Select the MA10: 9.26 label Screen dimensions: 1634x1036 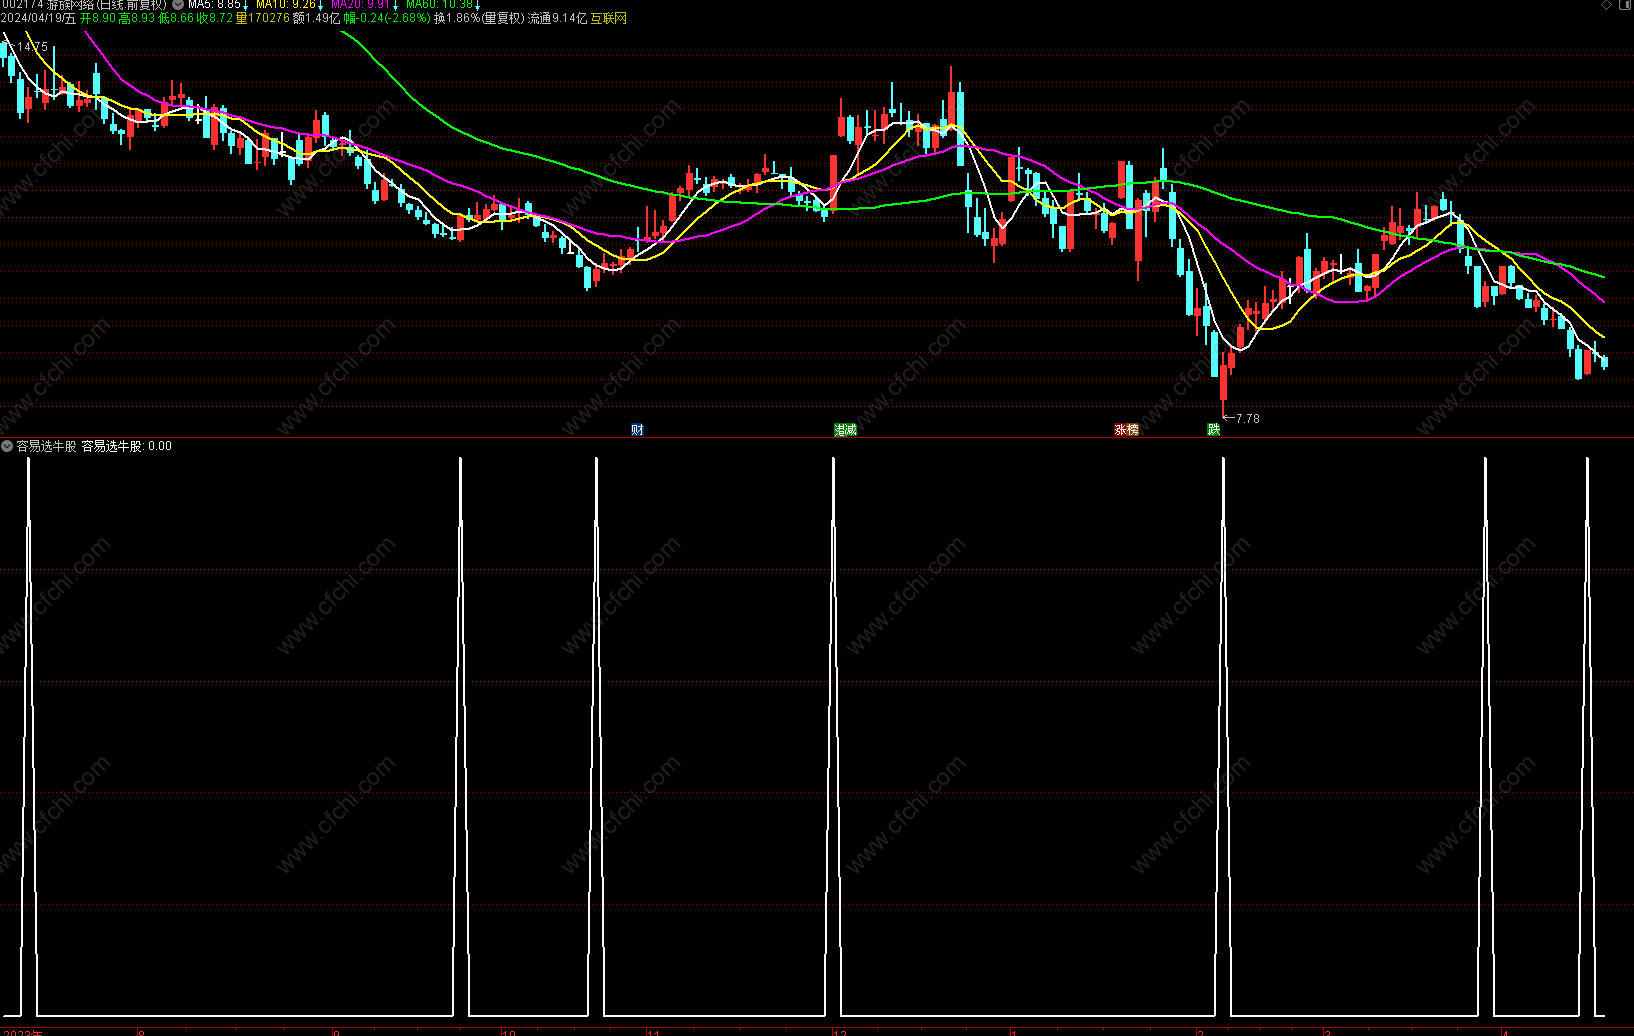pos(286,4)
